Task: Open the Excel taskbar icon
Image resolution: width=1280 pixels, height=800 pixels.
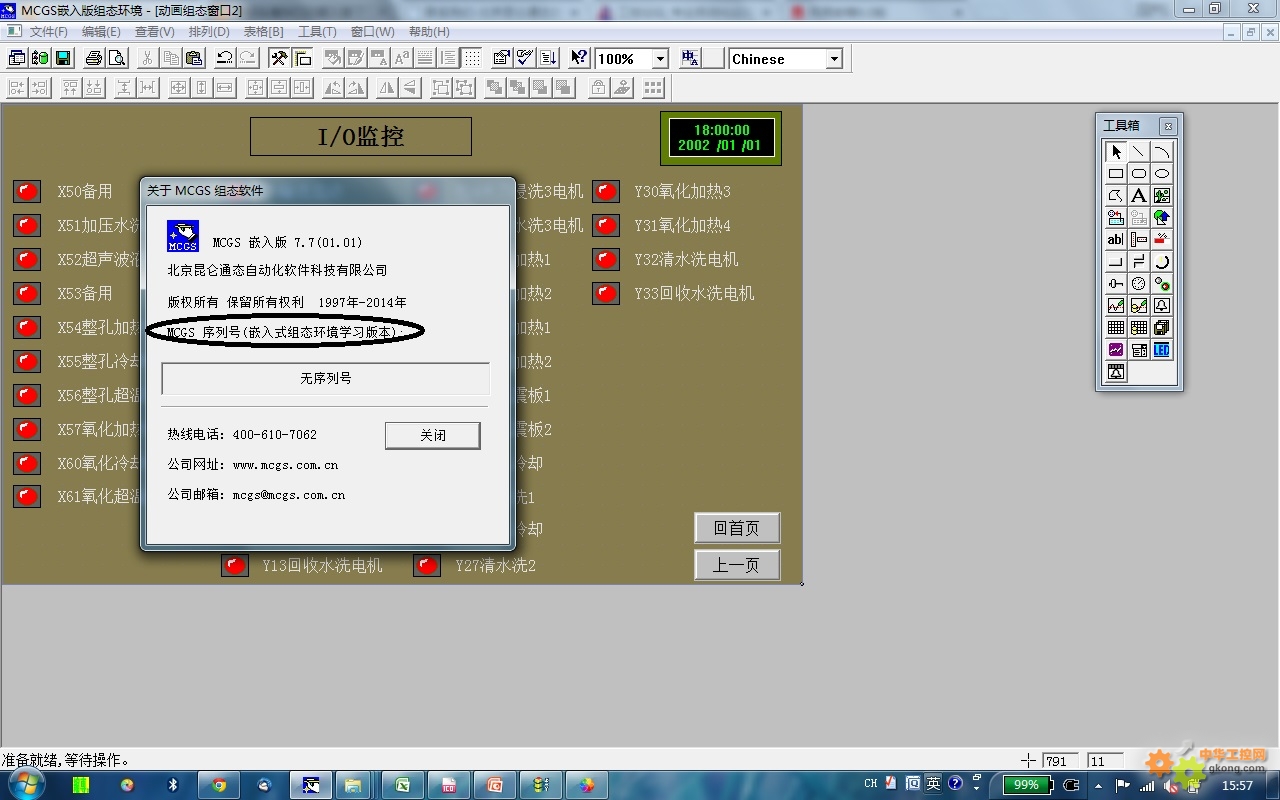Action: [x=402, y=785]
